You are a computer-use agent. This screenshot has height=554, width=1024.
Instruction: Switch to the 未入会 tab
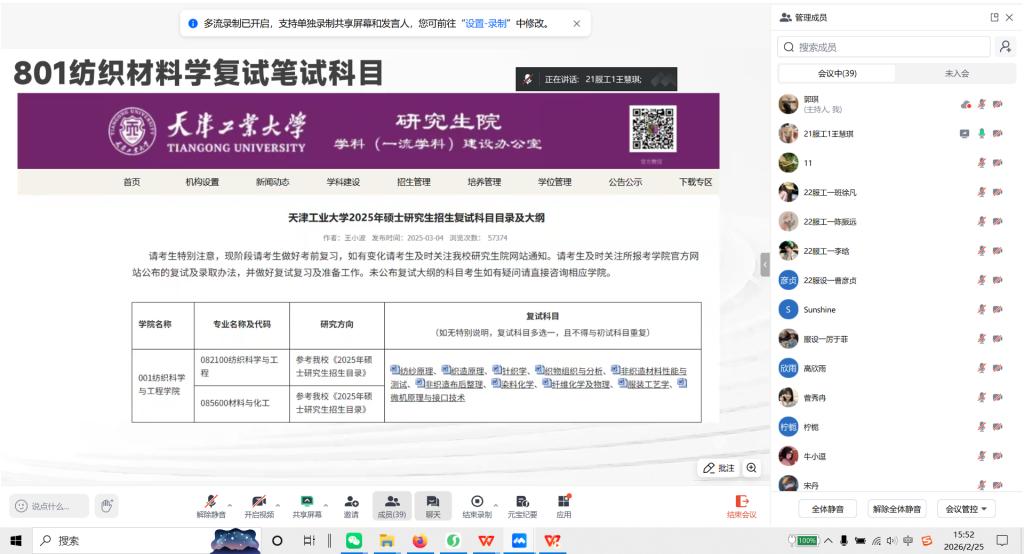pos(956,73)
